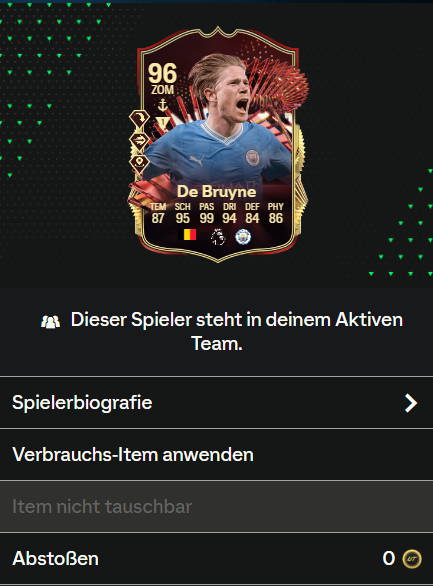Expand Spielerbiografie with the chevron arrow

tap(411, 403)
